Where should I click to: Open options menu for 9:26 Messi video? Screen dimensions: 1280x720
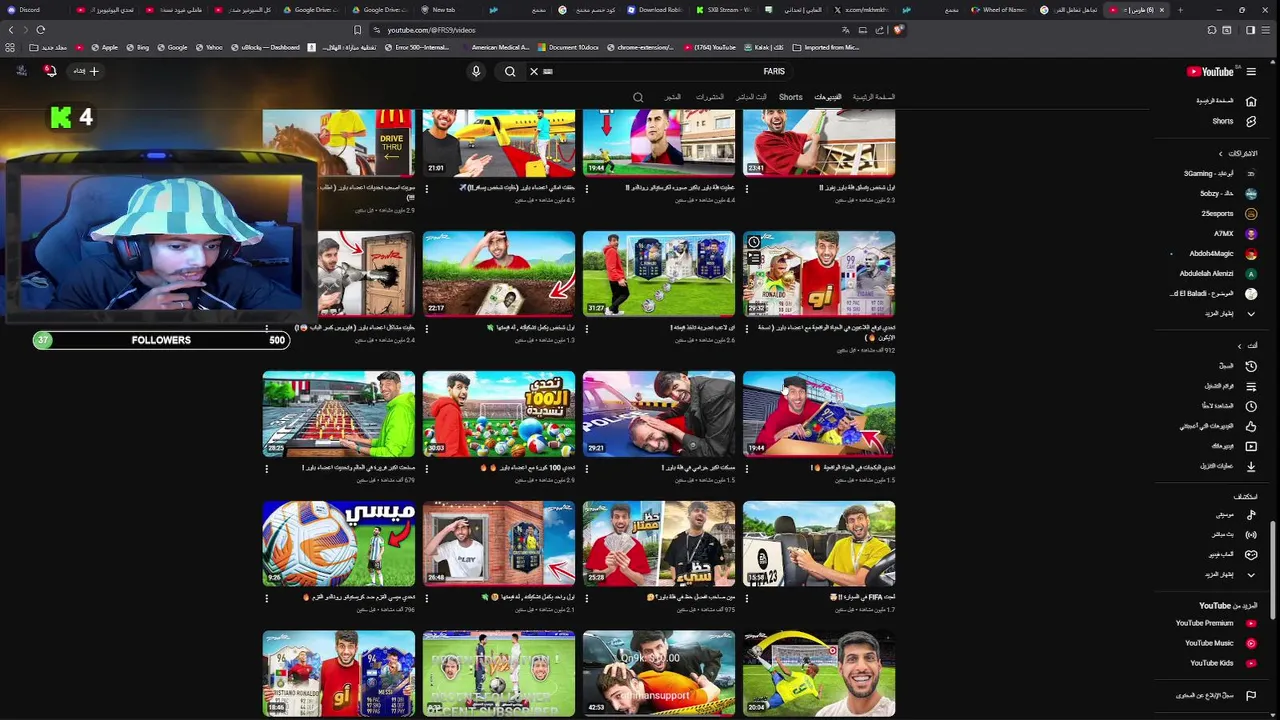[267, 598]
